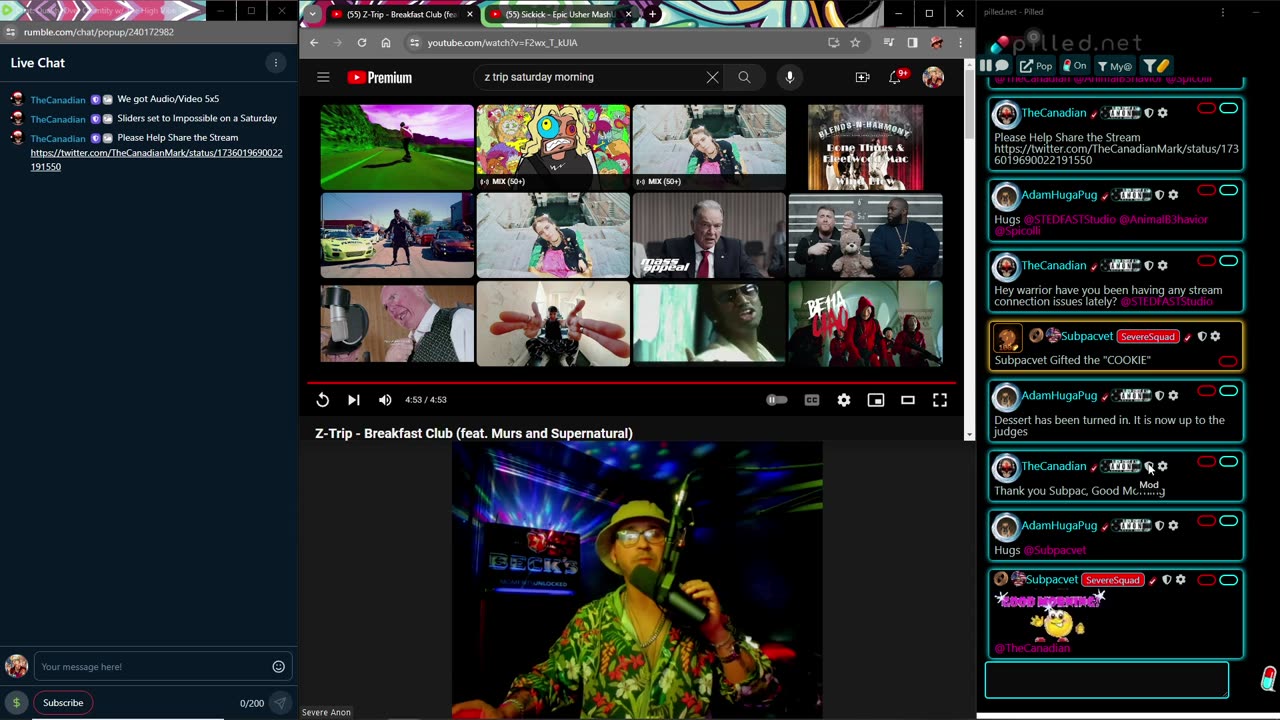Image resolution: width=1280 pixels, height=720 pixels.
Task: Send the Rumble chat message
Action: (280, 703)
